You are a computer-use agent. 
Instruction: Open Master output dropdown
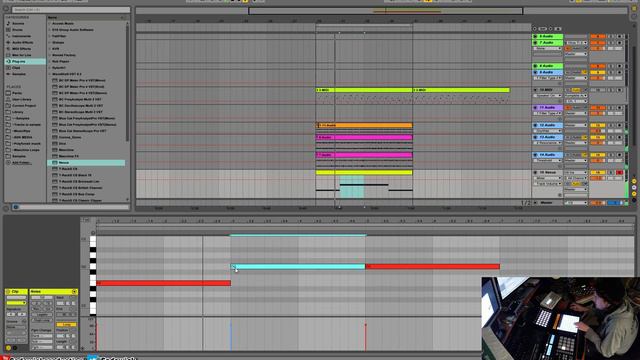coord(576,203)
